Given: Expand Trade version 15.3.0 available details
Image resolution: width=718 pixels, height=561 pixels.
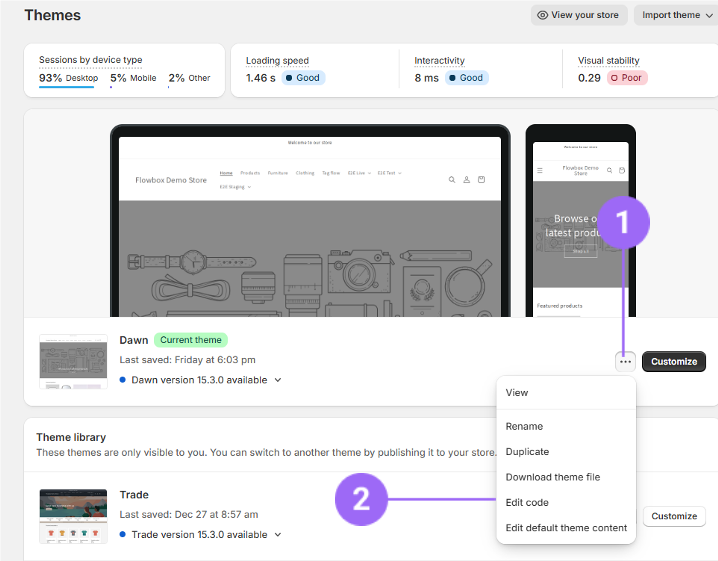Looking at the screenshot, I should 277,535.
